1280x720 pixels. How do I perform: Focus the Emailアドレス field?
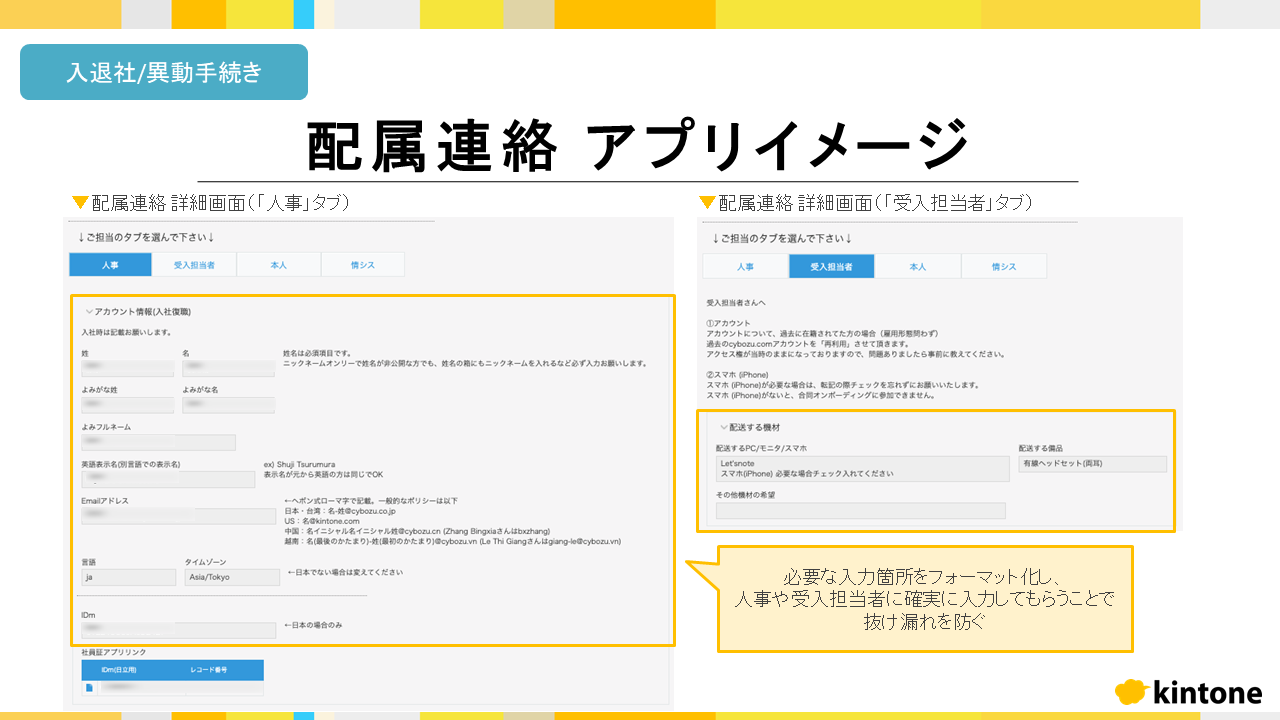pos(179,516)
